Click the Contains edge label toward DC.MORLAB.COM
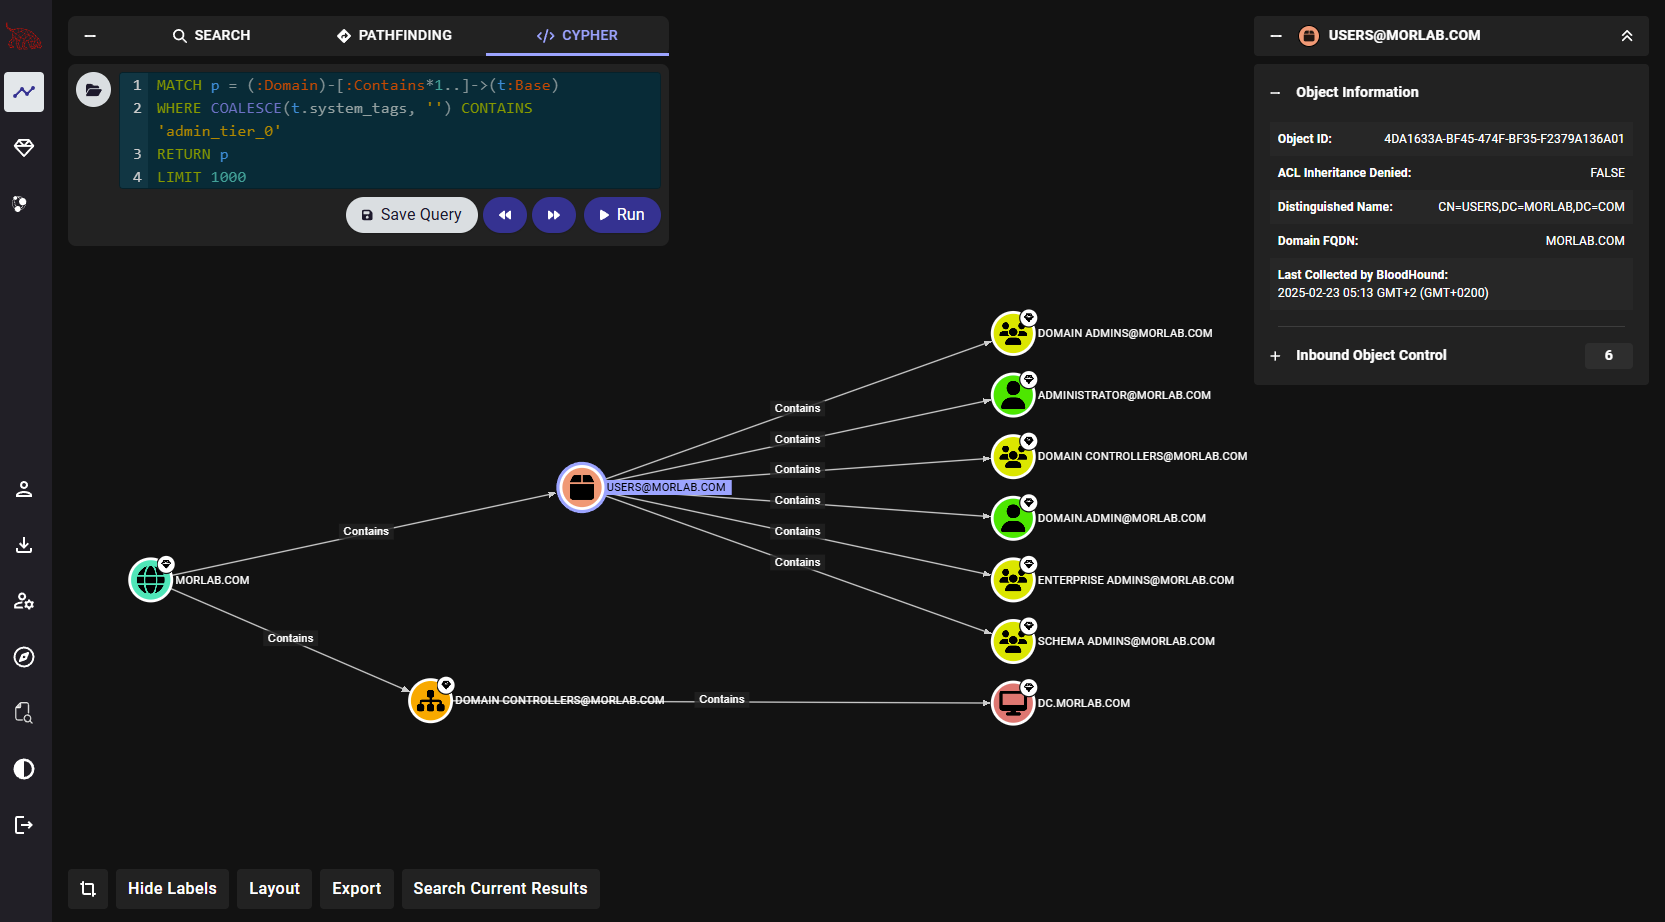The height and width of the screenshot is (922, 1665). tap(722, 699)
